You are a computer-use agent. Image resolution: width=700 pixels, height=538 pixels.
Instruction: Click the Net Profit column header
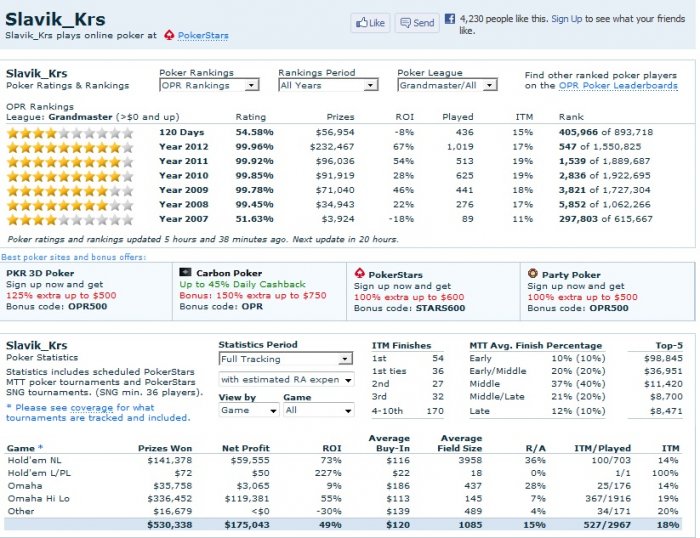[x=246, y=448]
